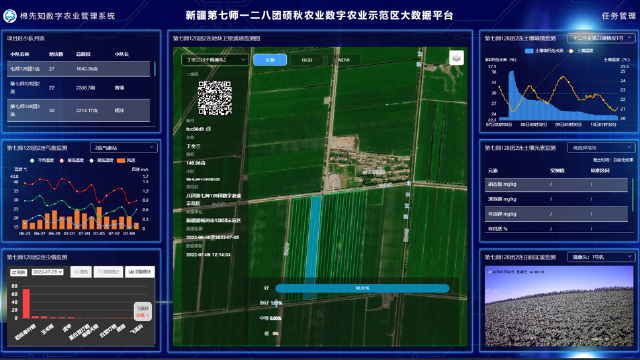The image size is (640, 360).
Task: Toggle the 最低温度 blue legend series
Action: [101, 160]
